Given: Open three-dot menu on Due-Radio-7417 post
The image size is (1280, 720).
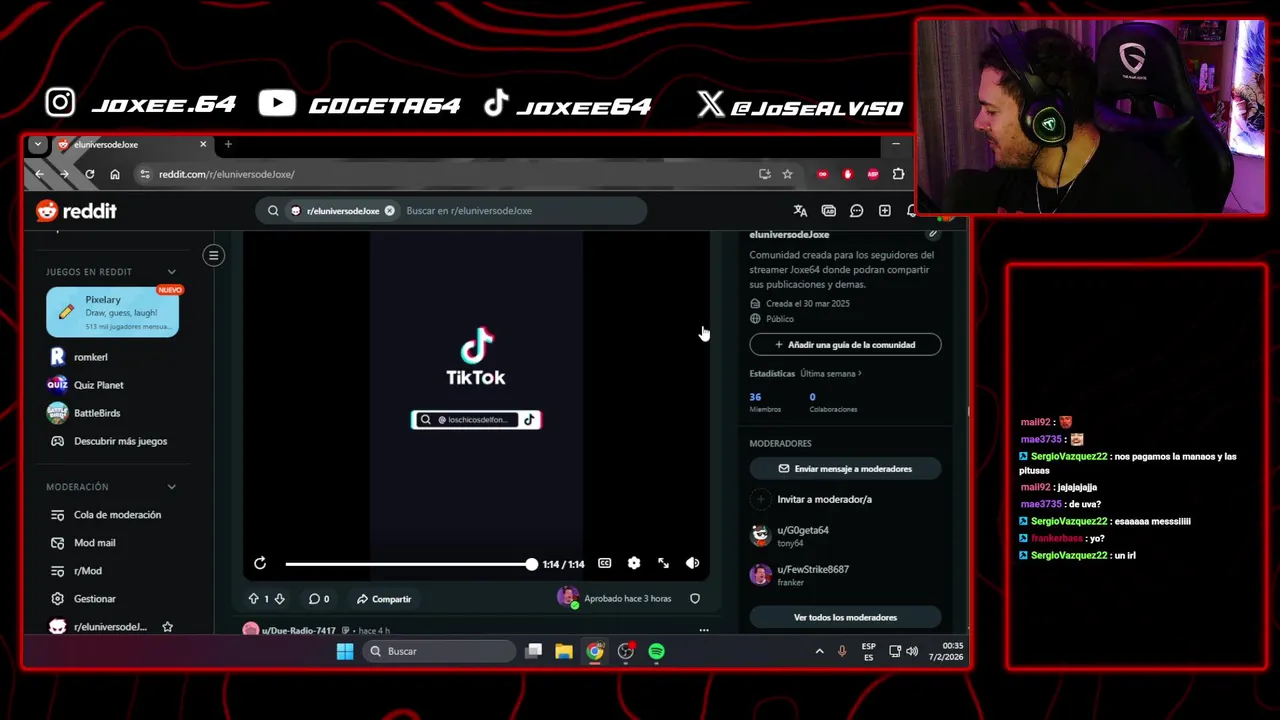Looking at the screenshot, I should 704,631.
